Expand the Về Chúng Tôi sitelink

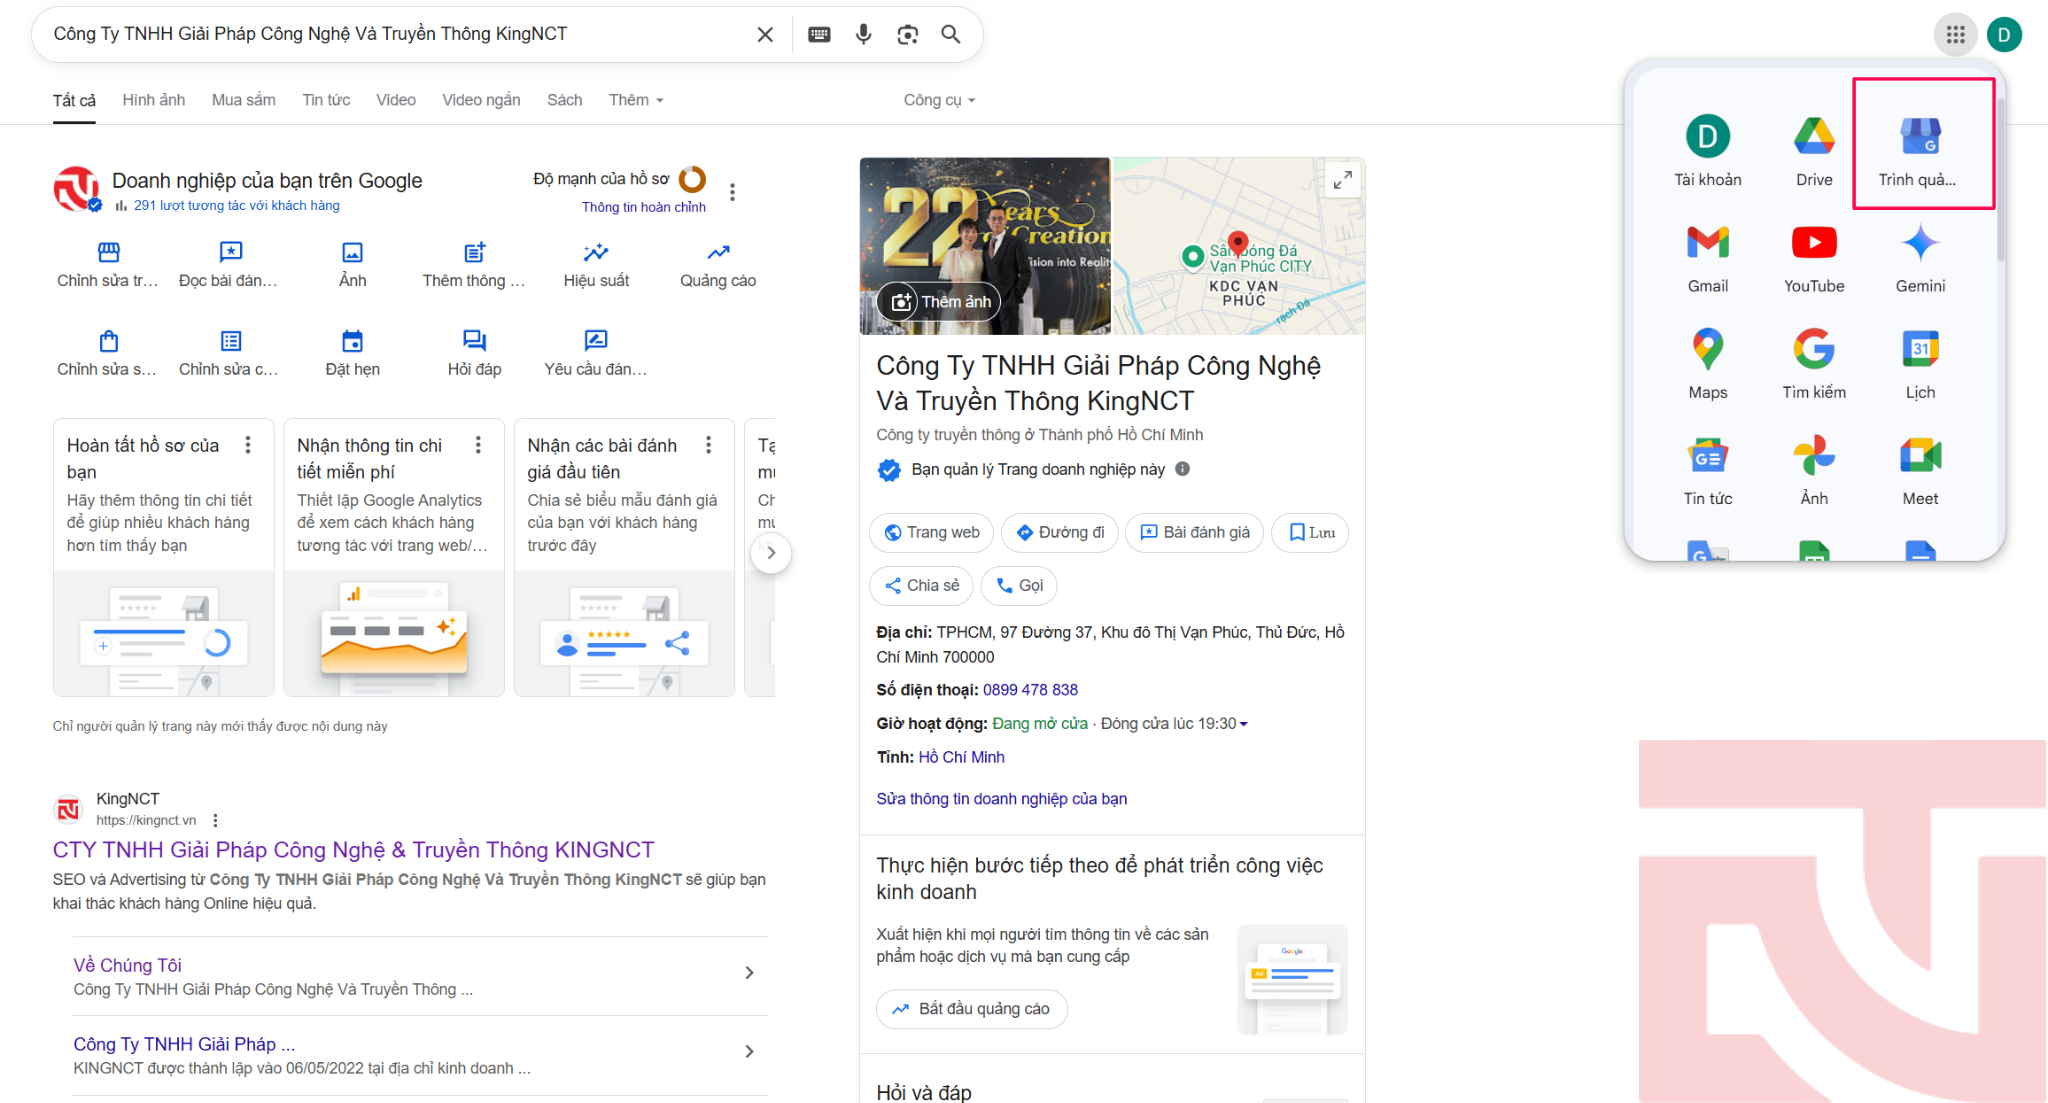[x=749, y=973]
